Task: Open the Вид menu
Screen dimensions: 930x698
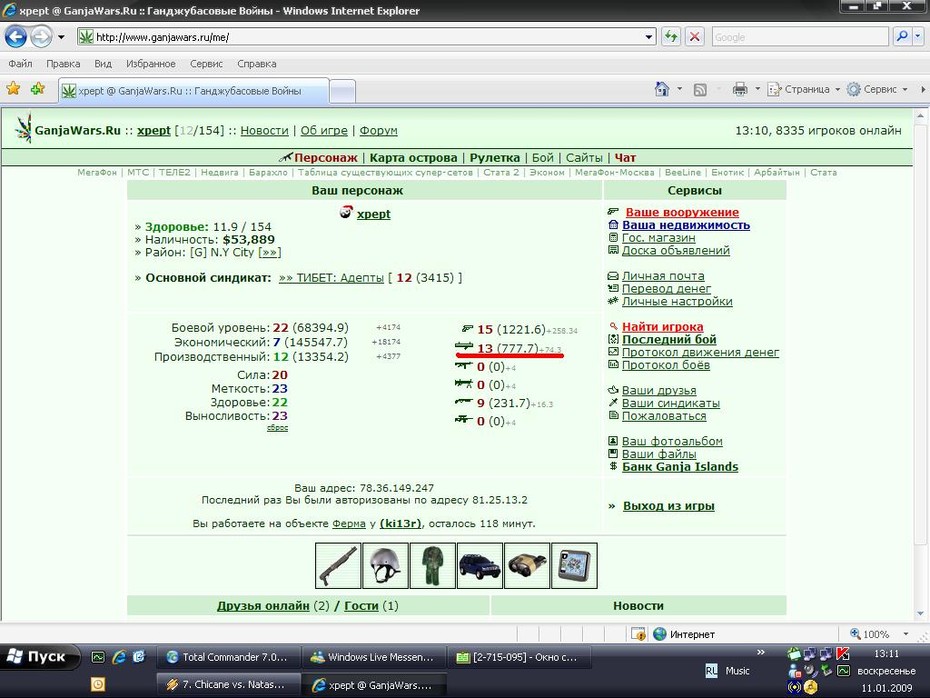Action: (103, 63)
